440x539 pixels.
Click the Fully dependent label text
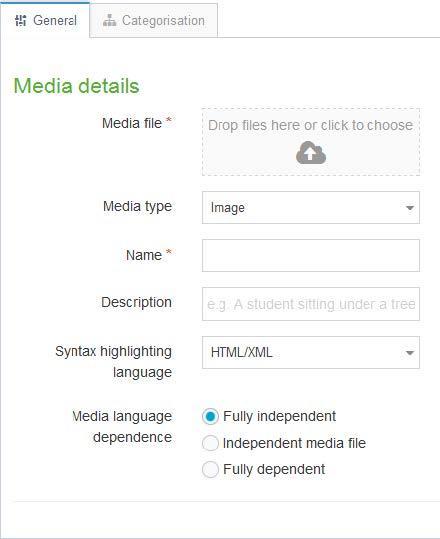[274, 469]
